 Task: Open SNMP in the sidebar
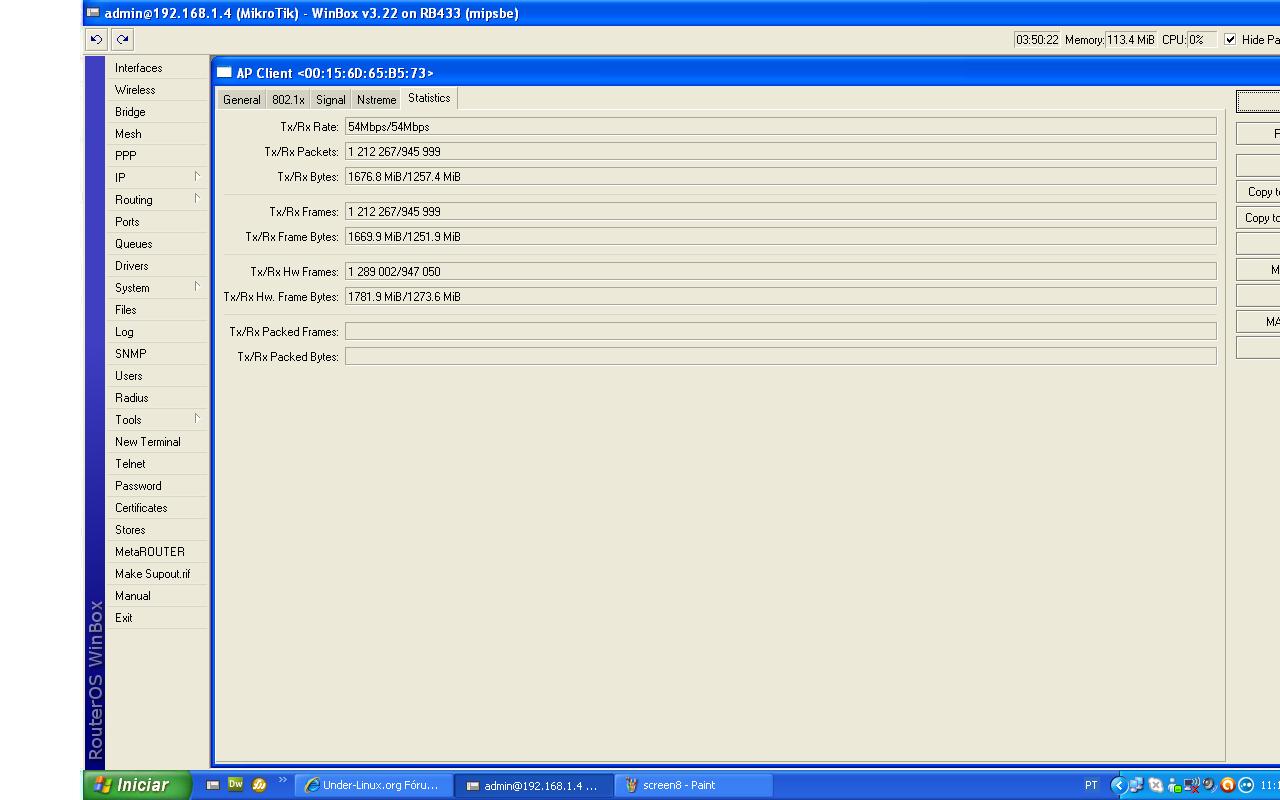[130, 354]
